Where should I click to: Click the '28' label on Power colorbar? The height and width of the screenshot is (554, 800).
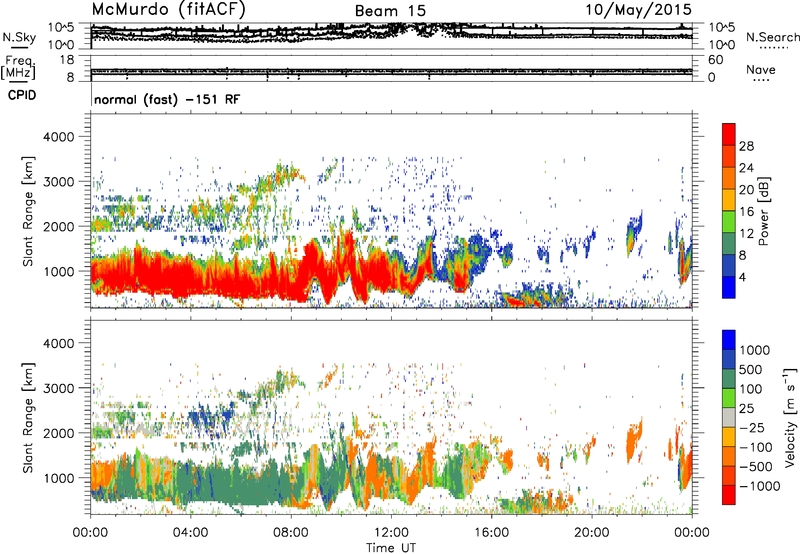point(746,146)
